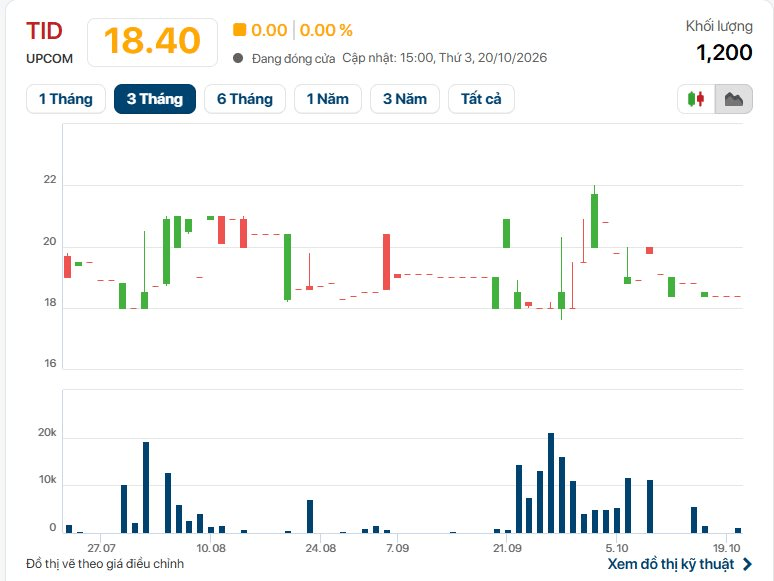This screenshot has width=774, height=581.
Task: Click the 18 price axis label
Action: [50, 303]
